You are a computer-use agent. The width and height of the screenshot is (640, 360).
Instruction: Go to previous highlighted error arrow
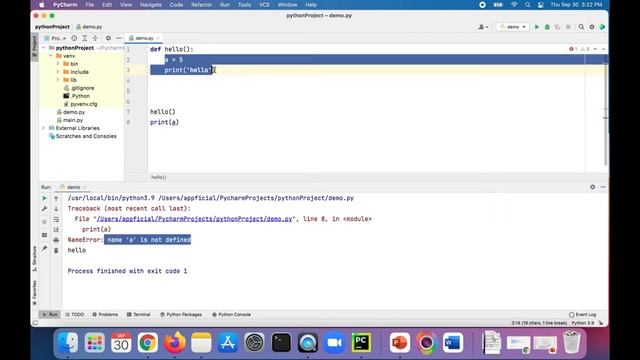click(x=595, y=49)
